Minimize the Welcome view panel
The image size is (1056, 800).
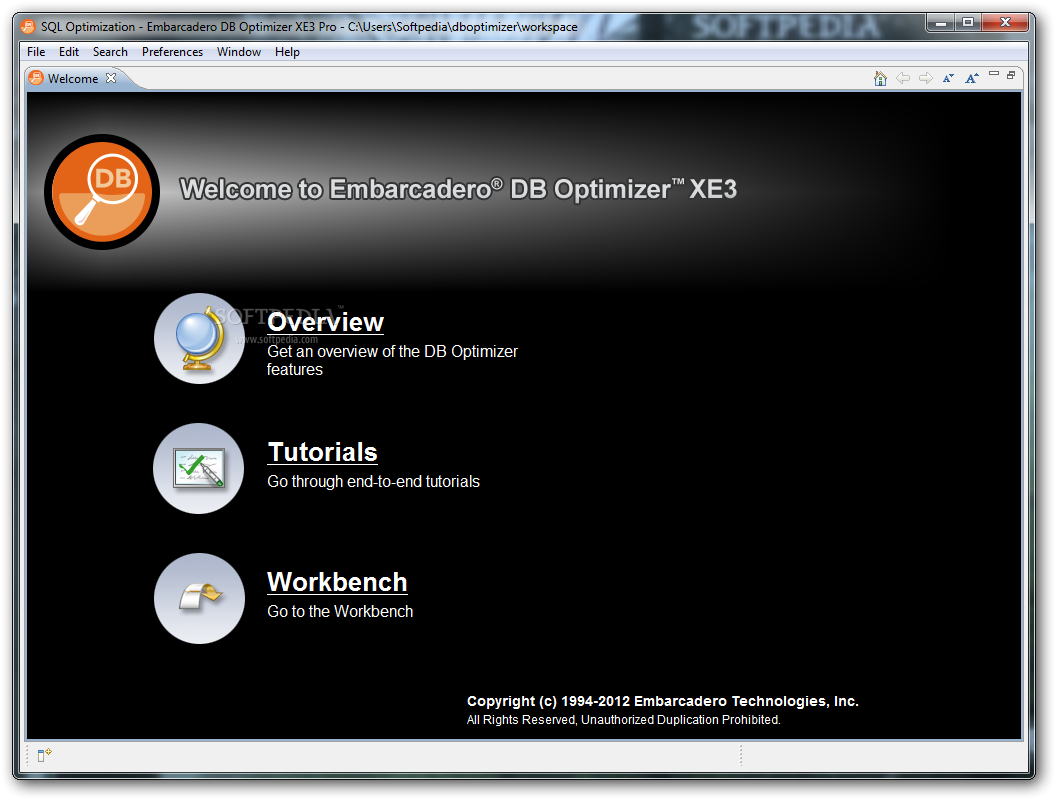click(994, 73)
